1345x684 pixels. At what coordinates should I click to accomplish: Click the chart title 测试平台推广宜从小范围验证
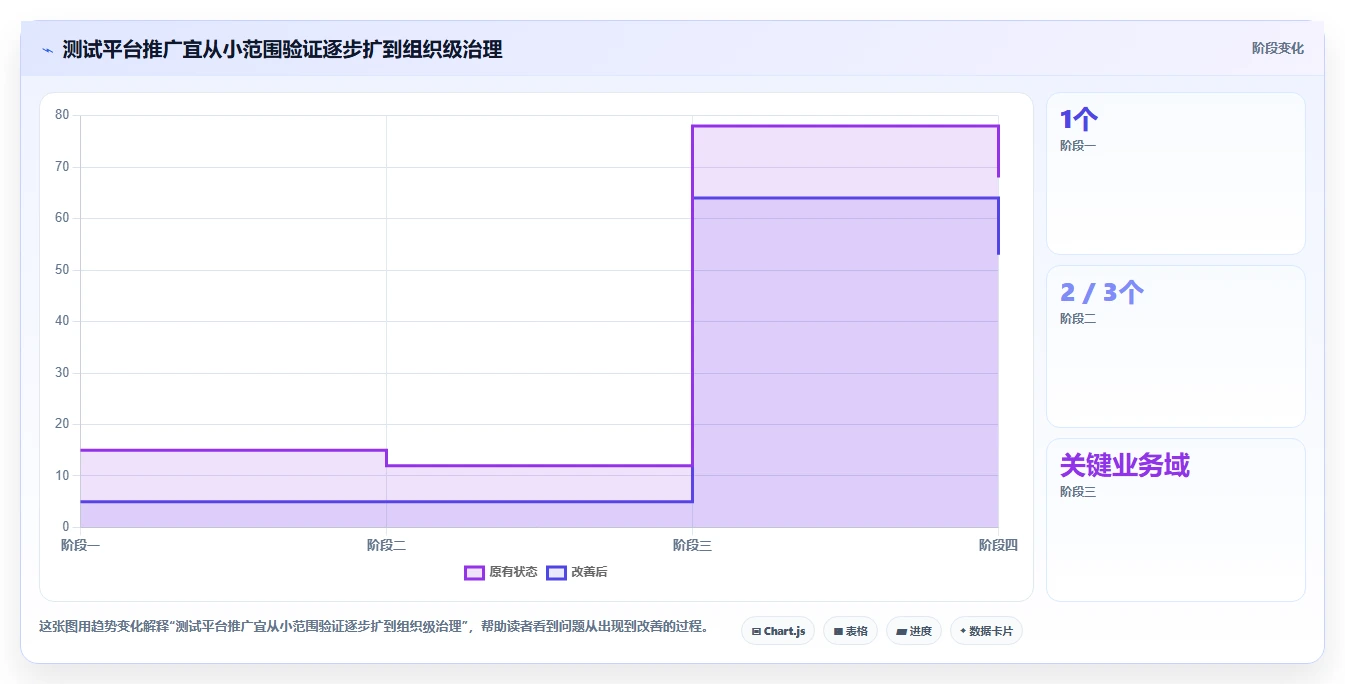pyautogui.click(x=282, y=49)
